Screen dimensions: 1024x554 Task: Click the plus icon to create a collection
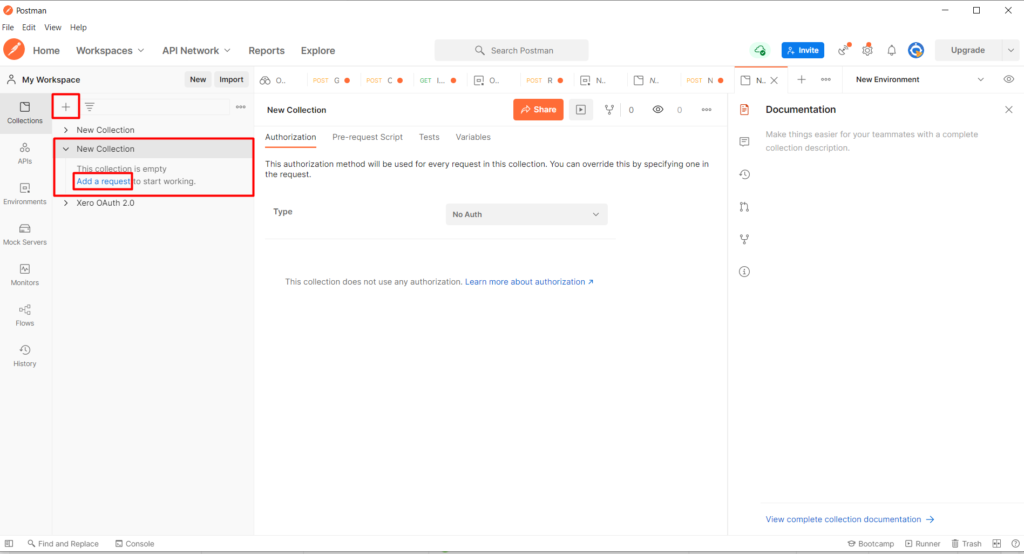tap(65, 106)
